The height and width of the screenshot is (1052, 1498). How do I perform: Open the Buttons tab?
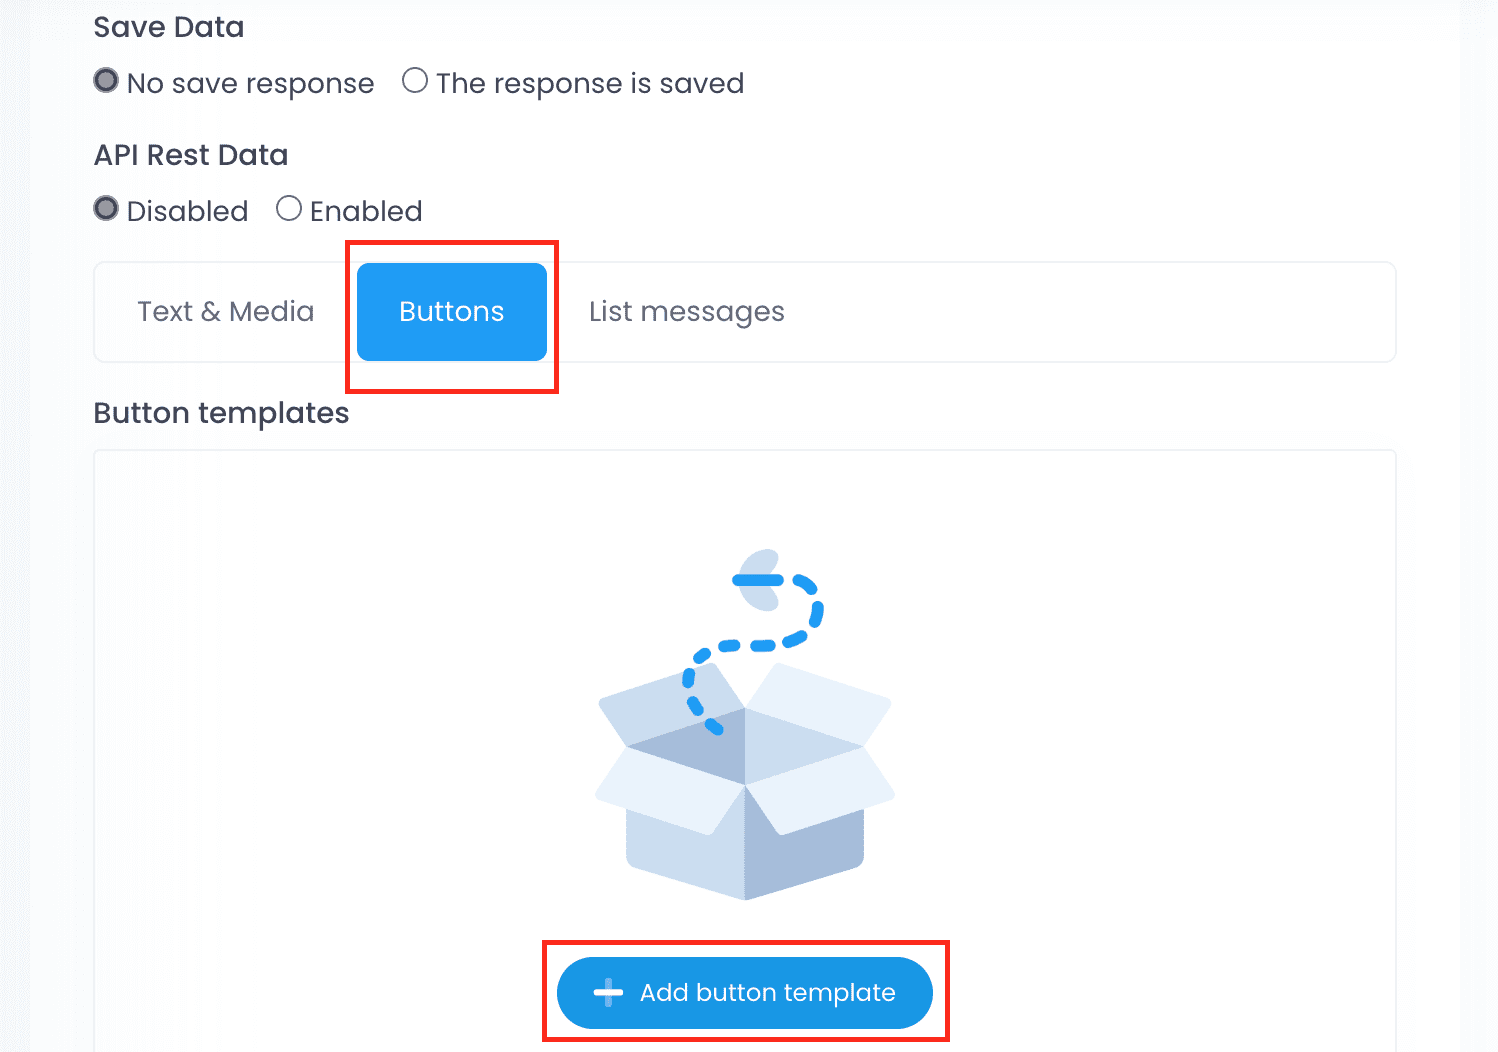coord(452,312)
